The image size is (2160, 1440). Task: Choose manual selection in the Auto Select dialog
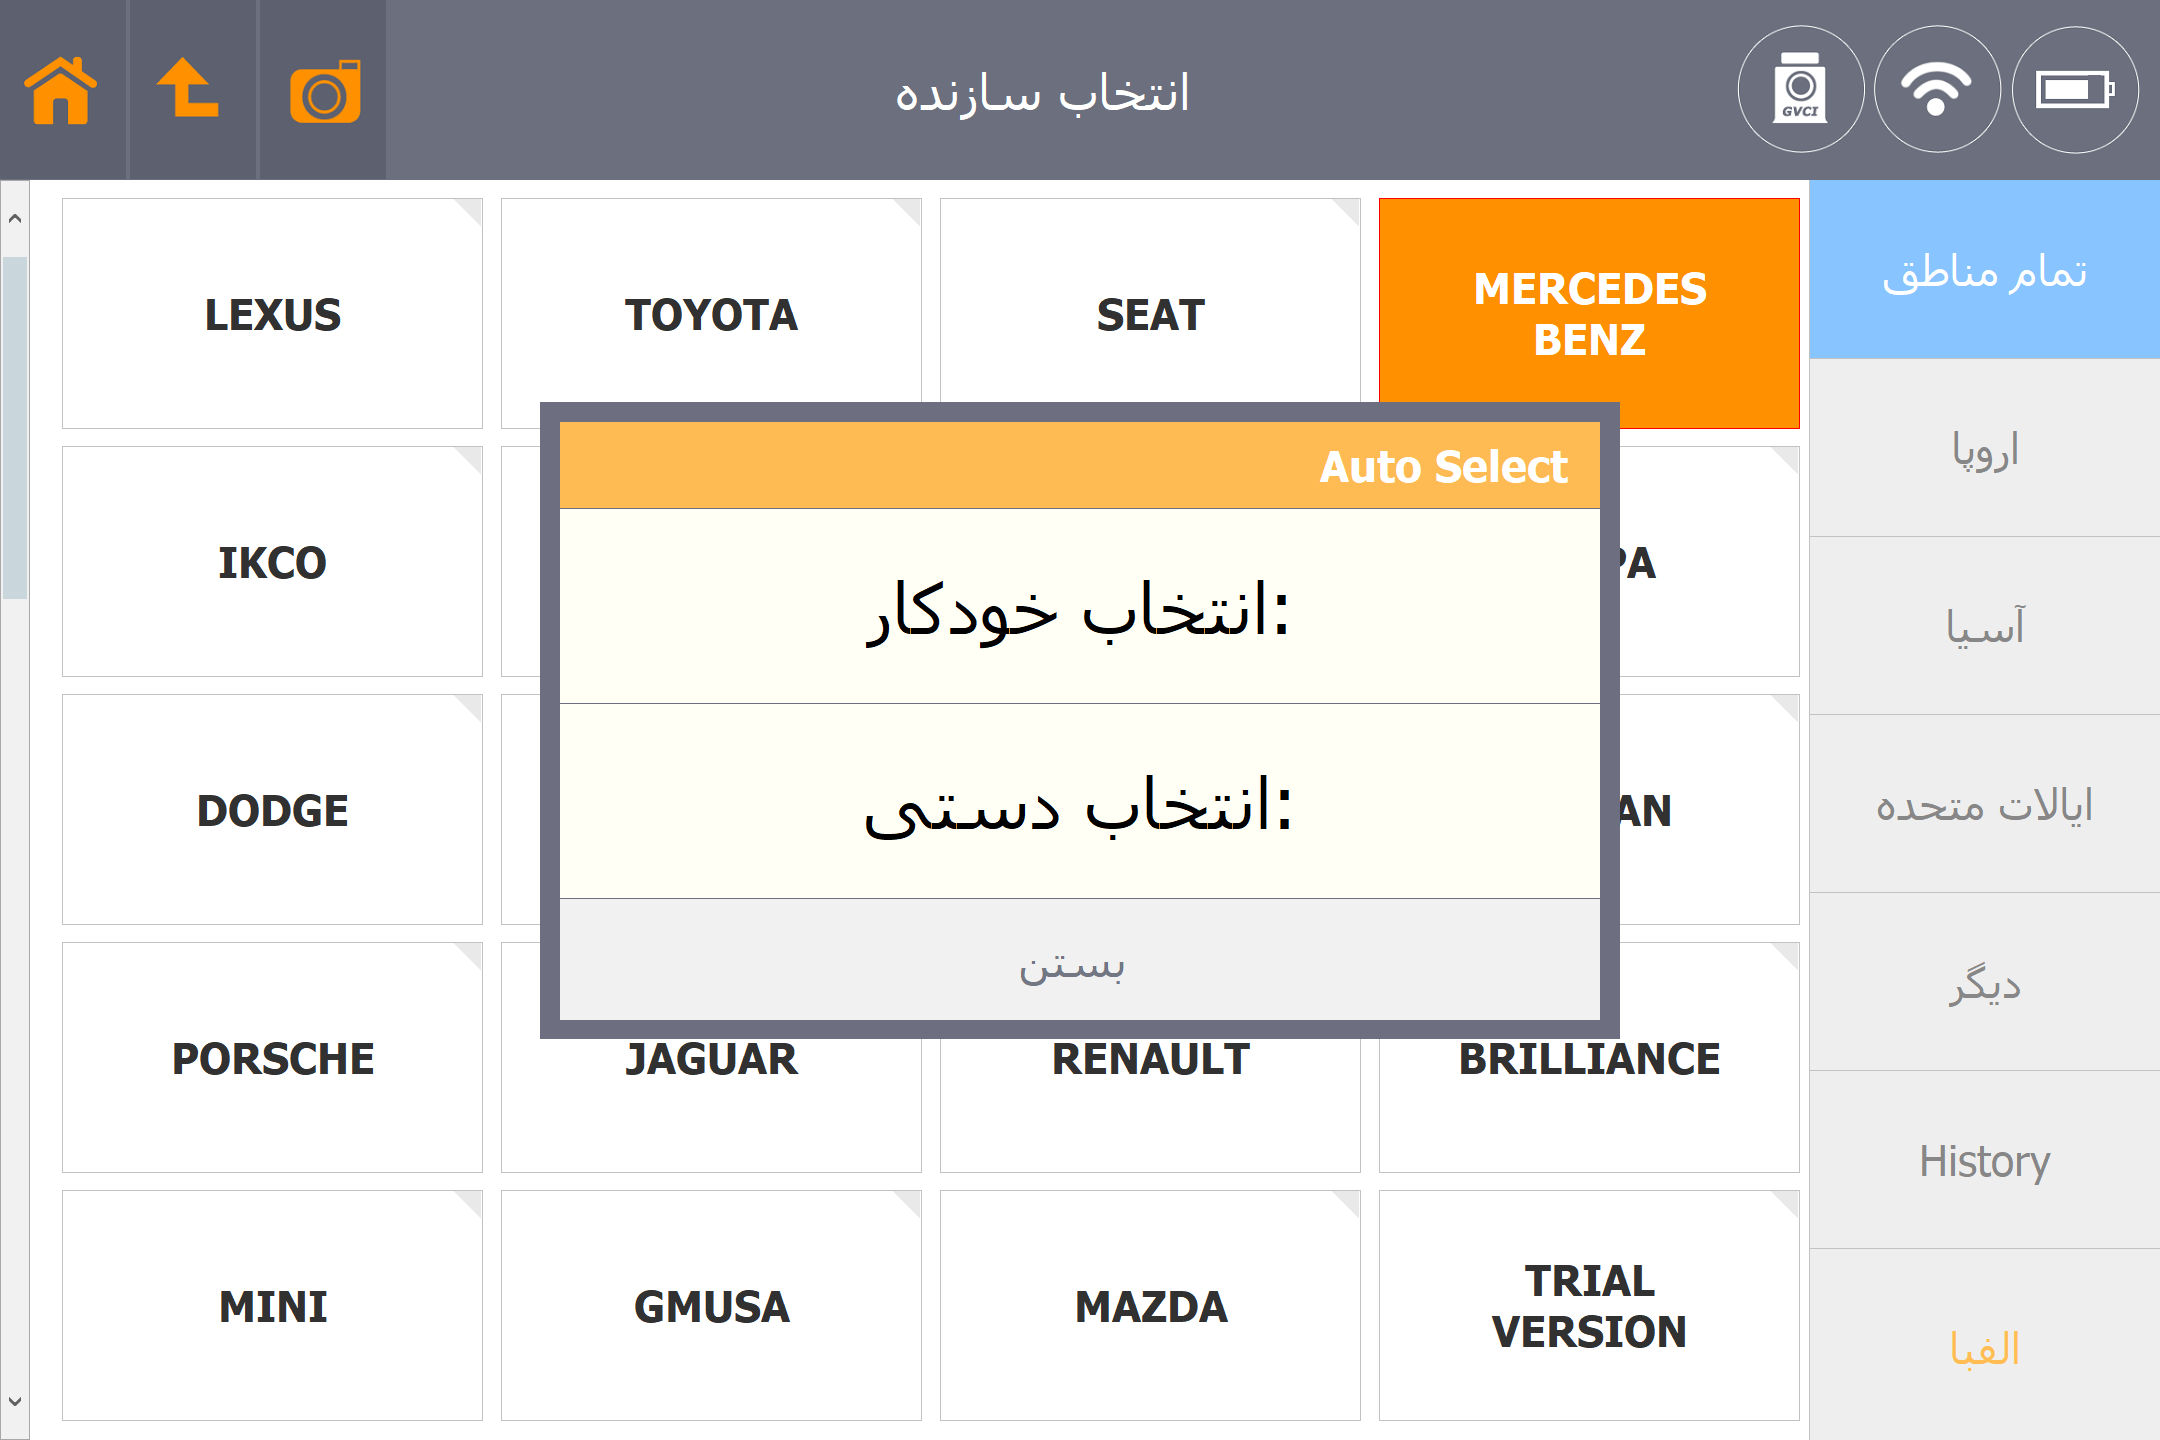[x=1079, y=802]
